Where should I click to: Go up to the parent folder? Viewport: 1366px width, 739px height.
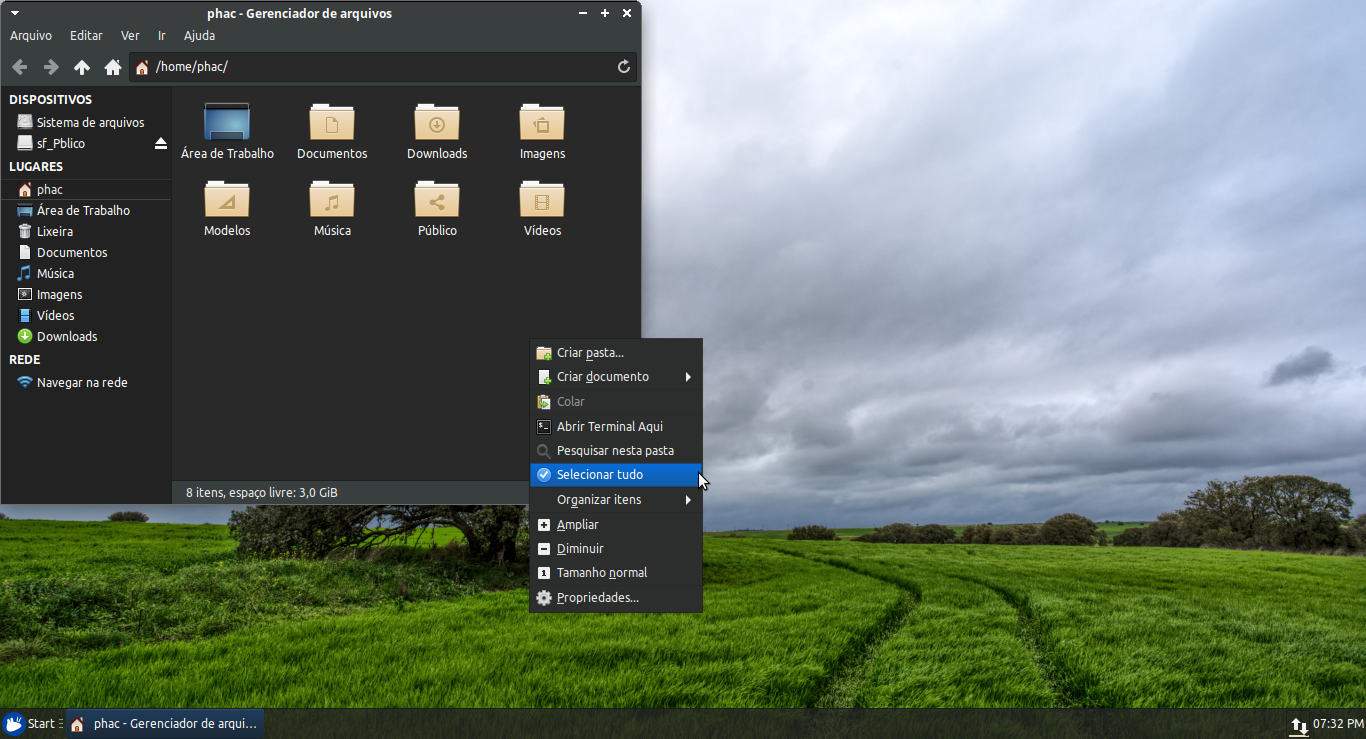[82, 67]
